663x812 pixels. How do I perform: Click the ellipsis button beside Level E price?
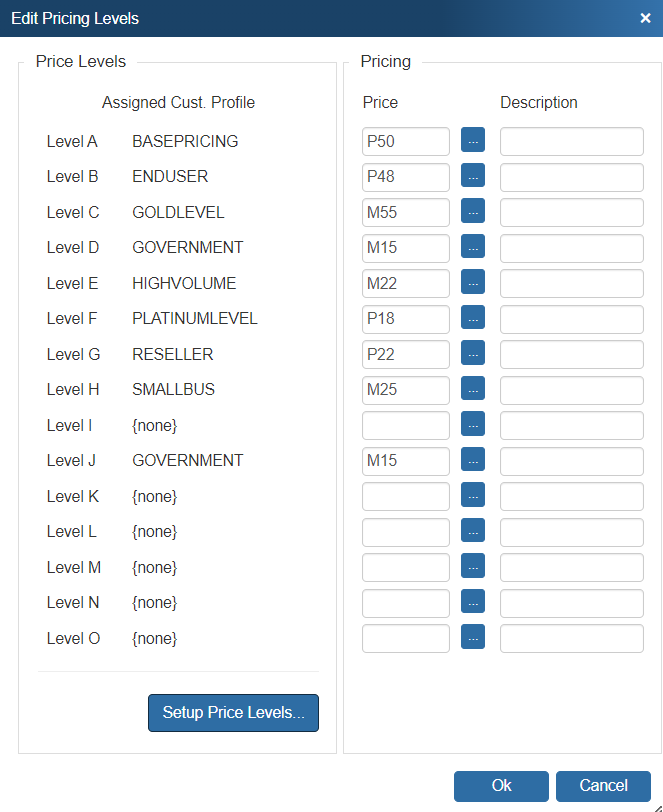click(472, 283)
